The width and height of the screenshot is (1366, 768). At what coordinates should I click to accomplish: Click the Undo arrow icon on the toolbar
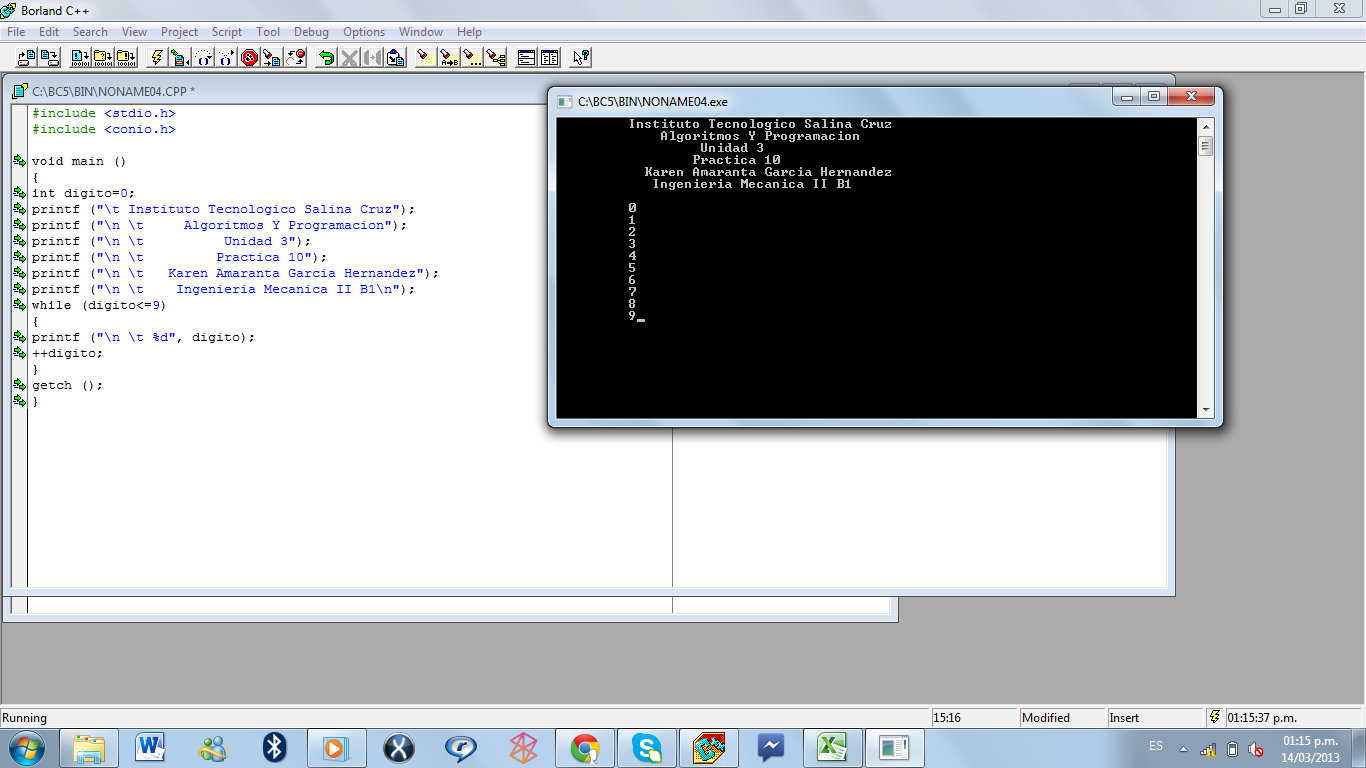[327, 57]
